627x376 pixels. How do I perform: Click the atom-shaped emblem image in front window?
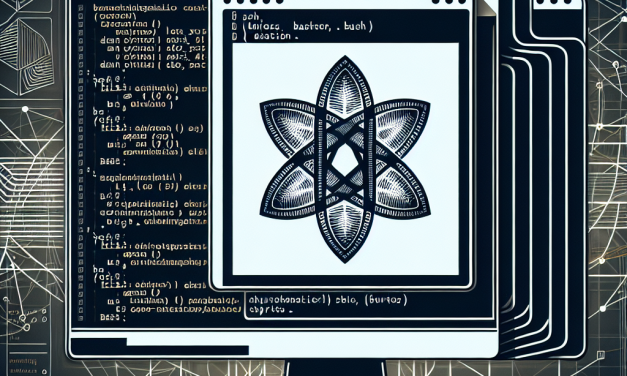coord(345,159)
